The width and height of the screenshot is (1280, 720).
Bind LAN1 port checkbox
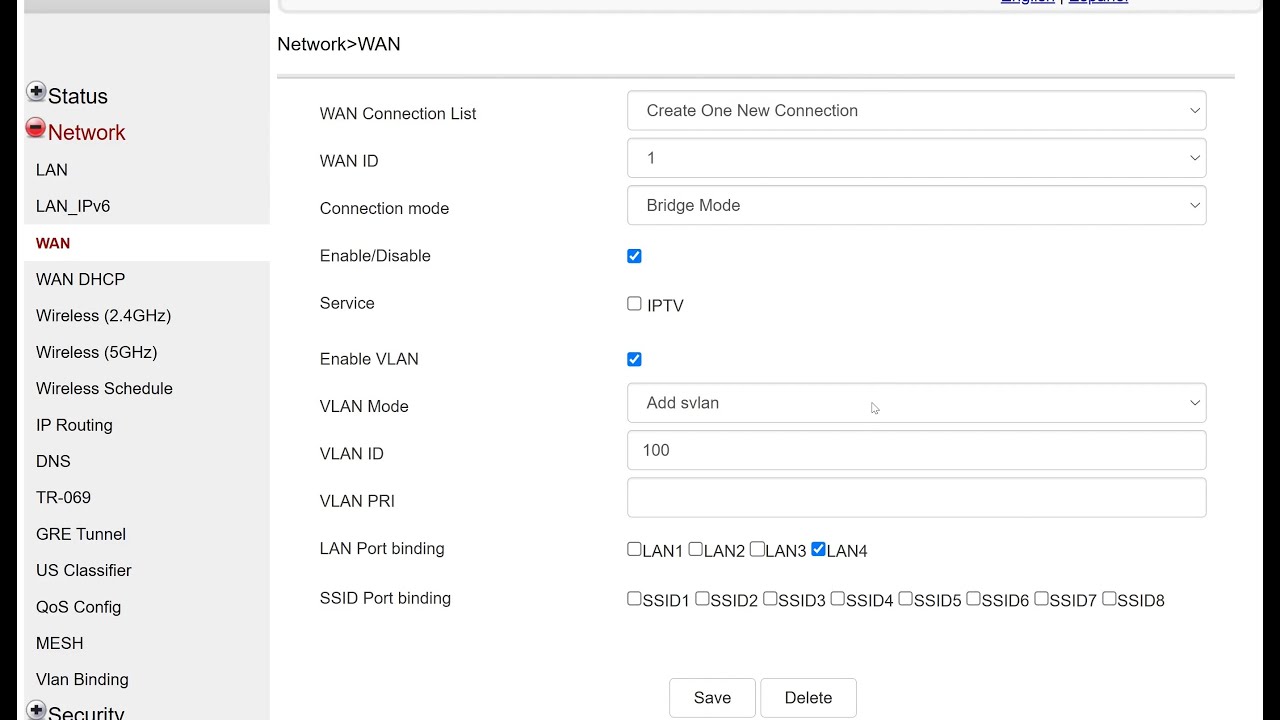634,549
